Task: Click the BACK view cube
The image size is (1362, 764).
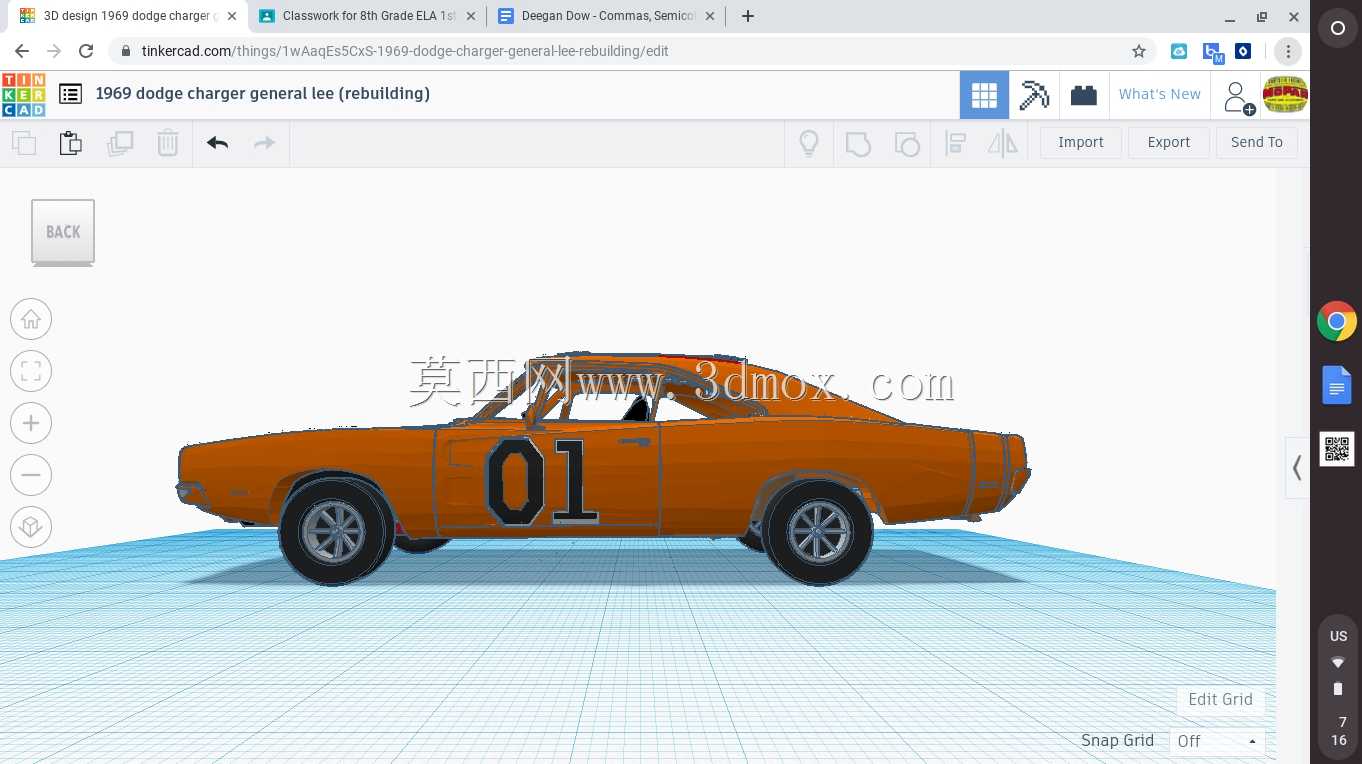Action: coord(63,233)
